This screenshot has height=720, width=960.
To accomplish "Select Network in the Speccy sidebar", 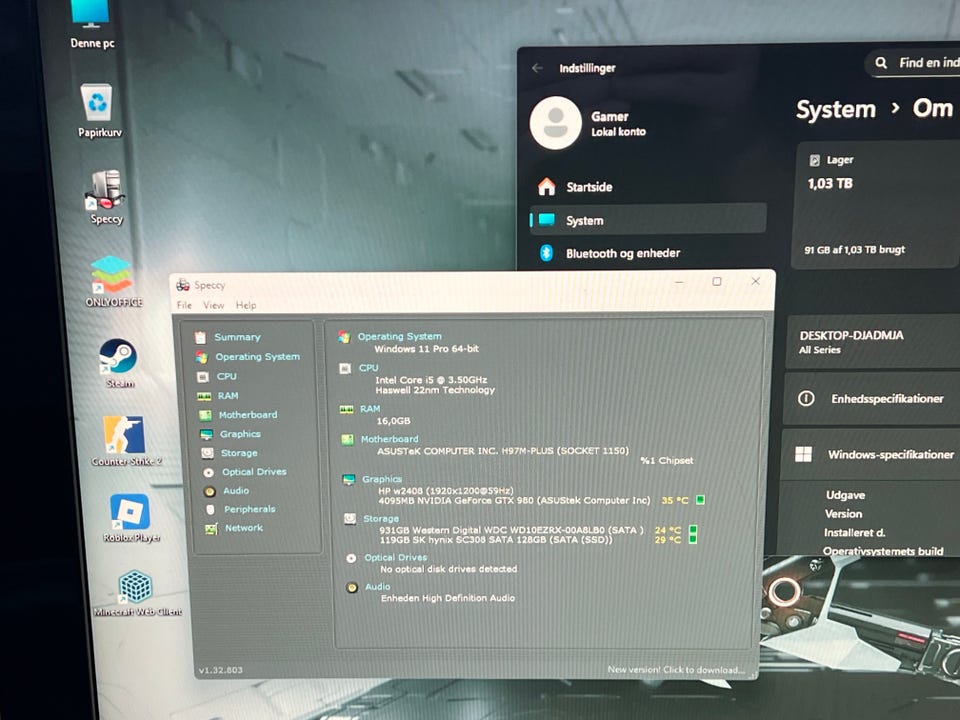I will coord(244,527).
